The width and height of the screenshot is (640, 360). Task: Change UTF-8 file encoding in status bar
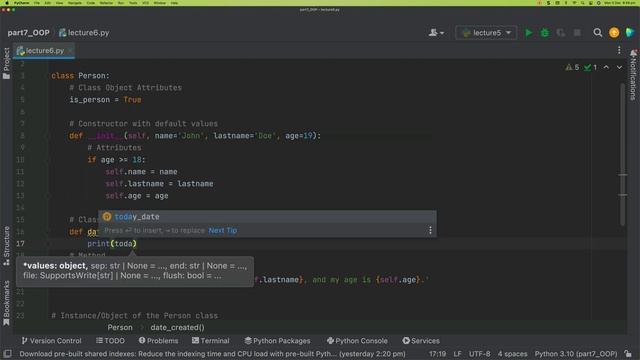(479, 354)
